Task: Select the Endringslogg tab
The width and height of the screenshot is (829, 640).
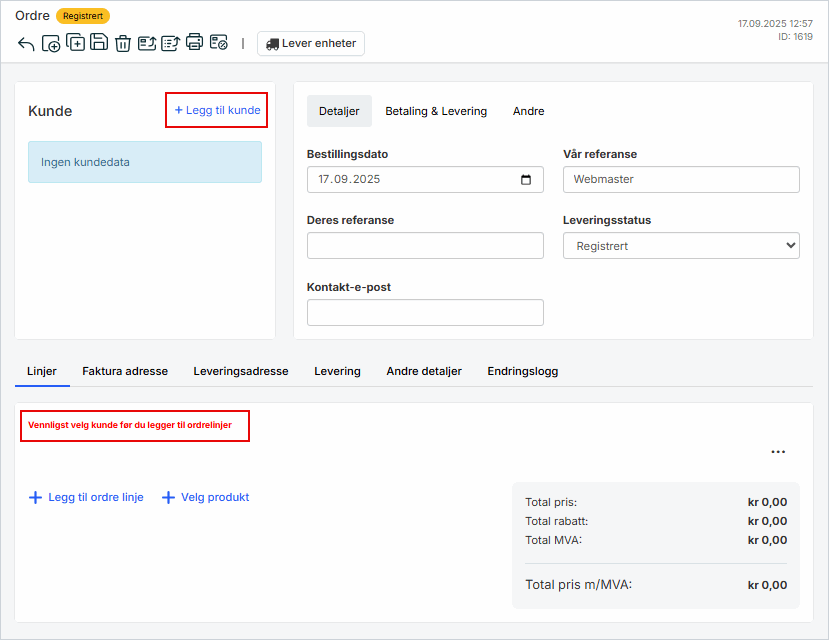Action: click(522, 371)
